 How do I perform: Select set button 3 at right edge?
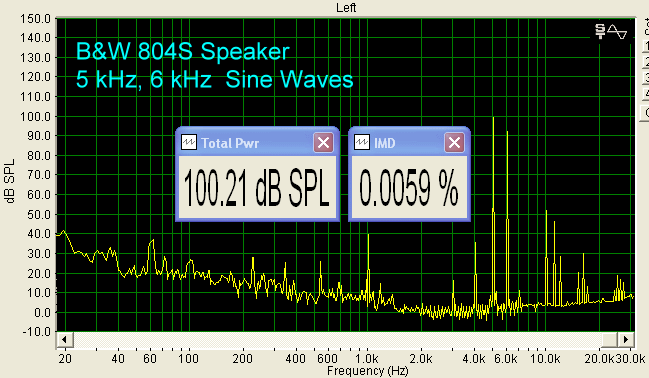[646, 78]
